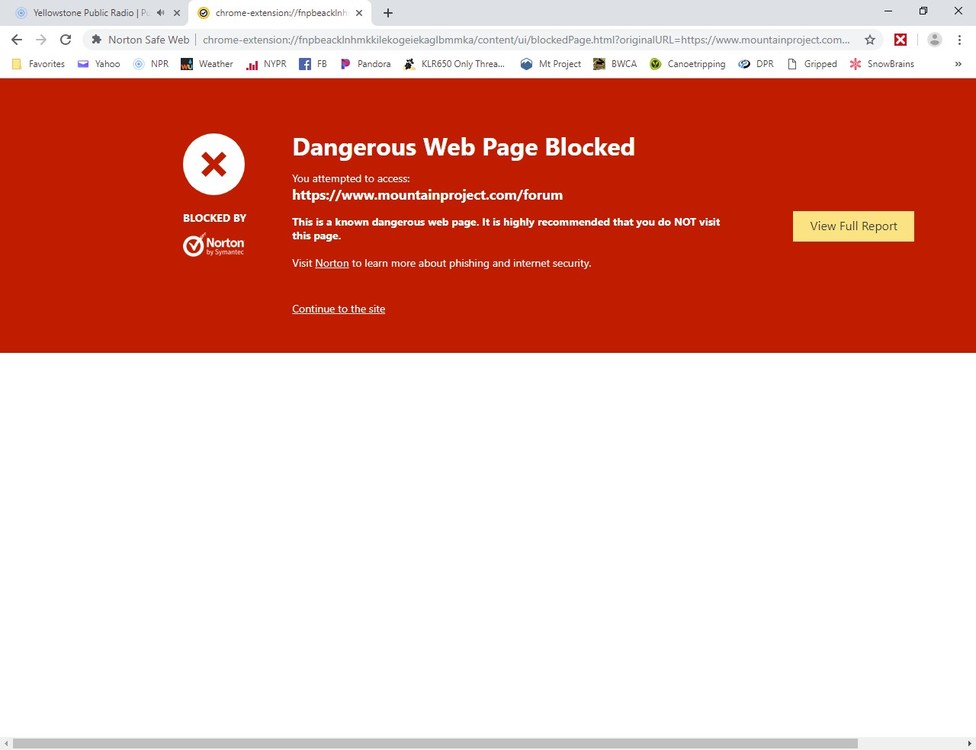Minimize the Chrome window
The image size is (976, 750).
888,11
